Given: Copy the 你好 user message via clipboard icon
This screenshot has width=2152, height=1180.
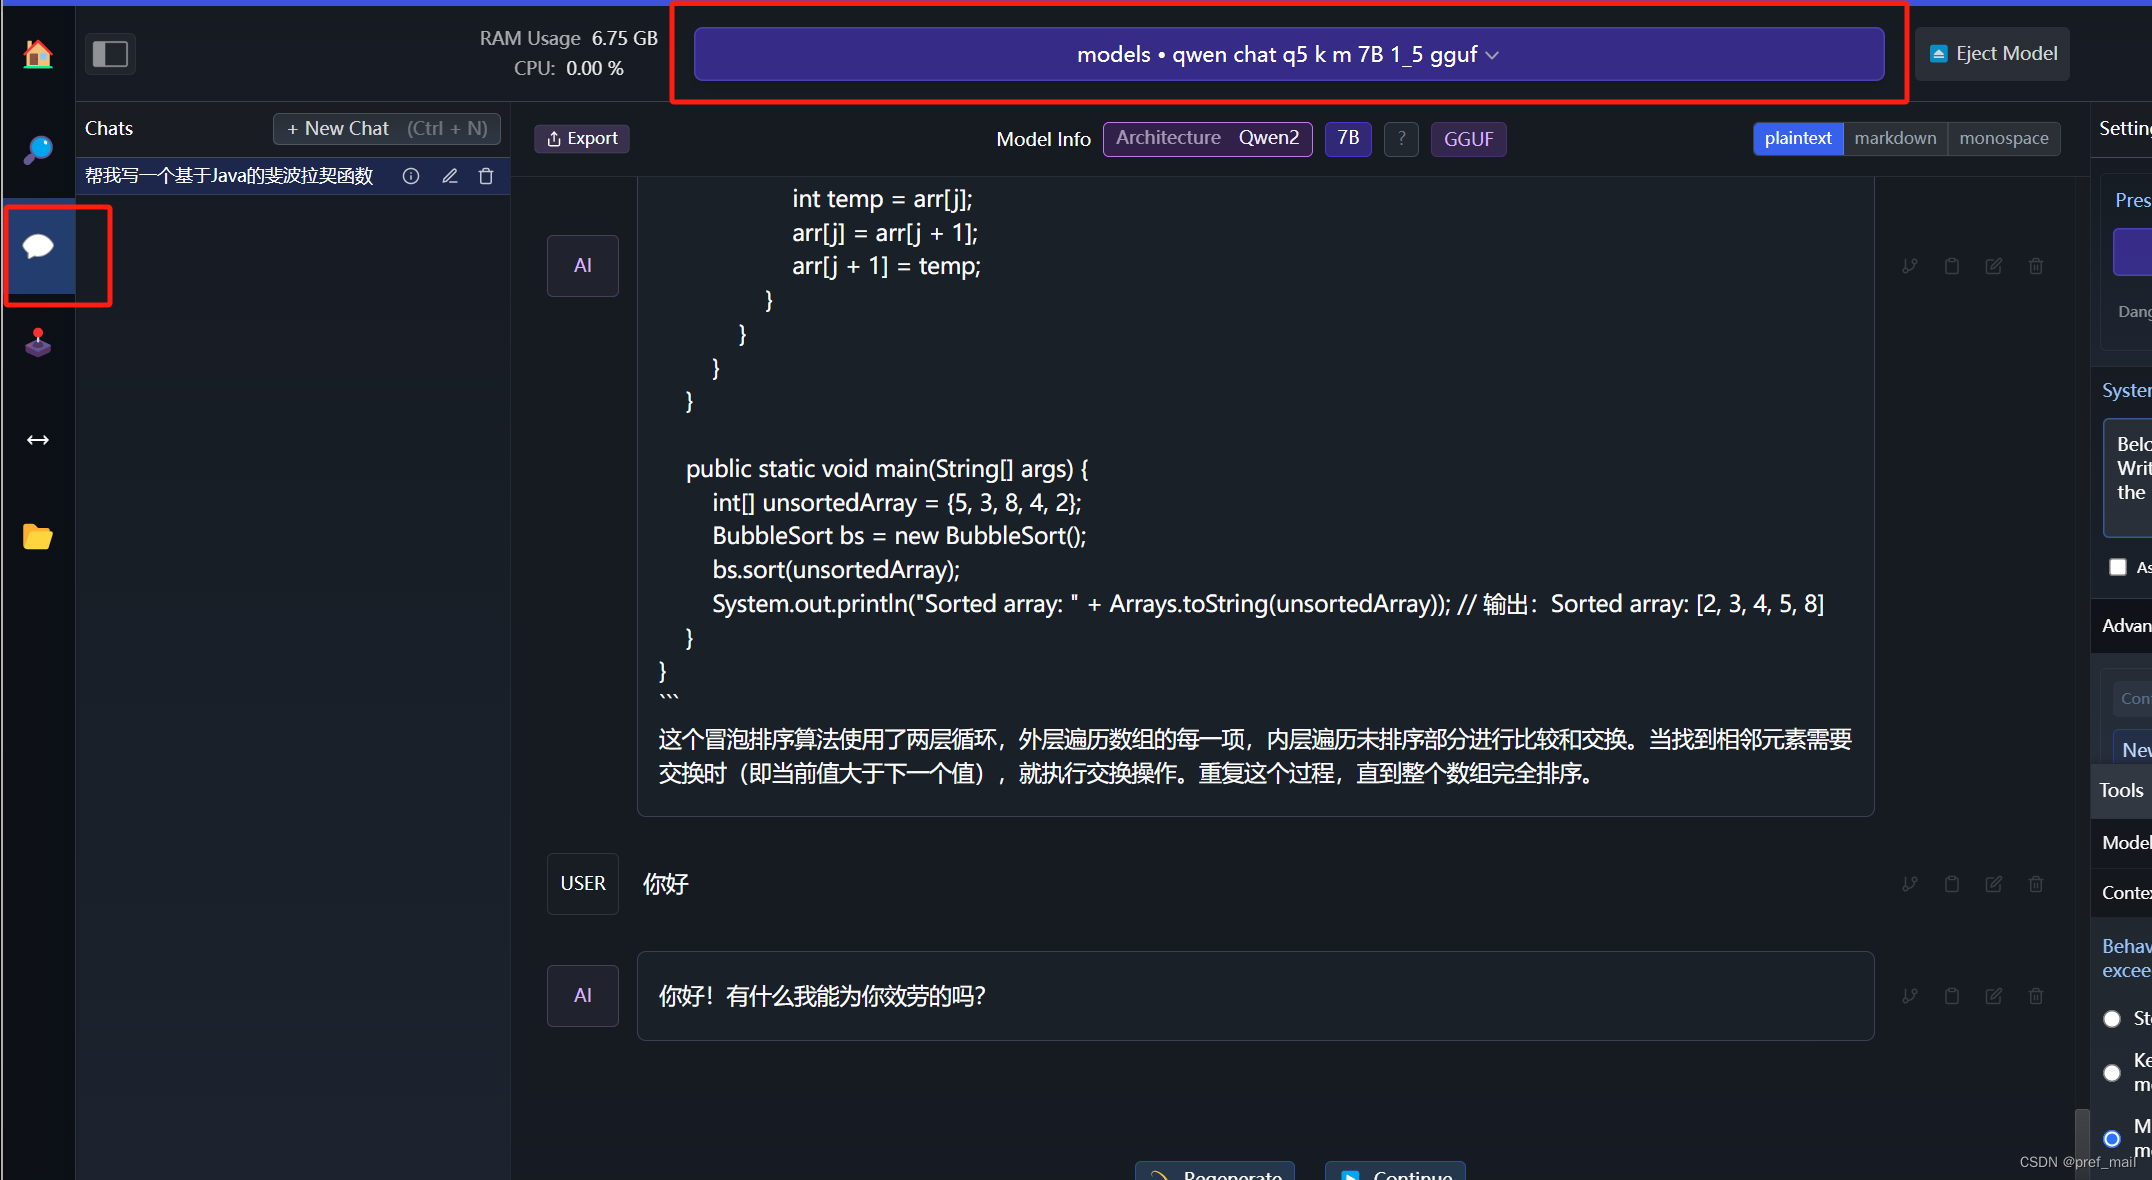Looking at the screenshot, I should pyautogui.click(x=1951, y=884).
